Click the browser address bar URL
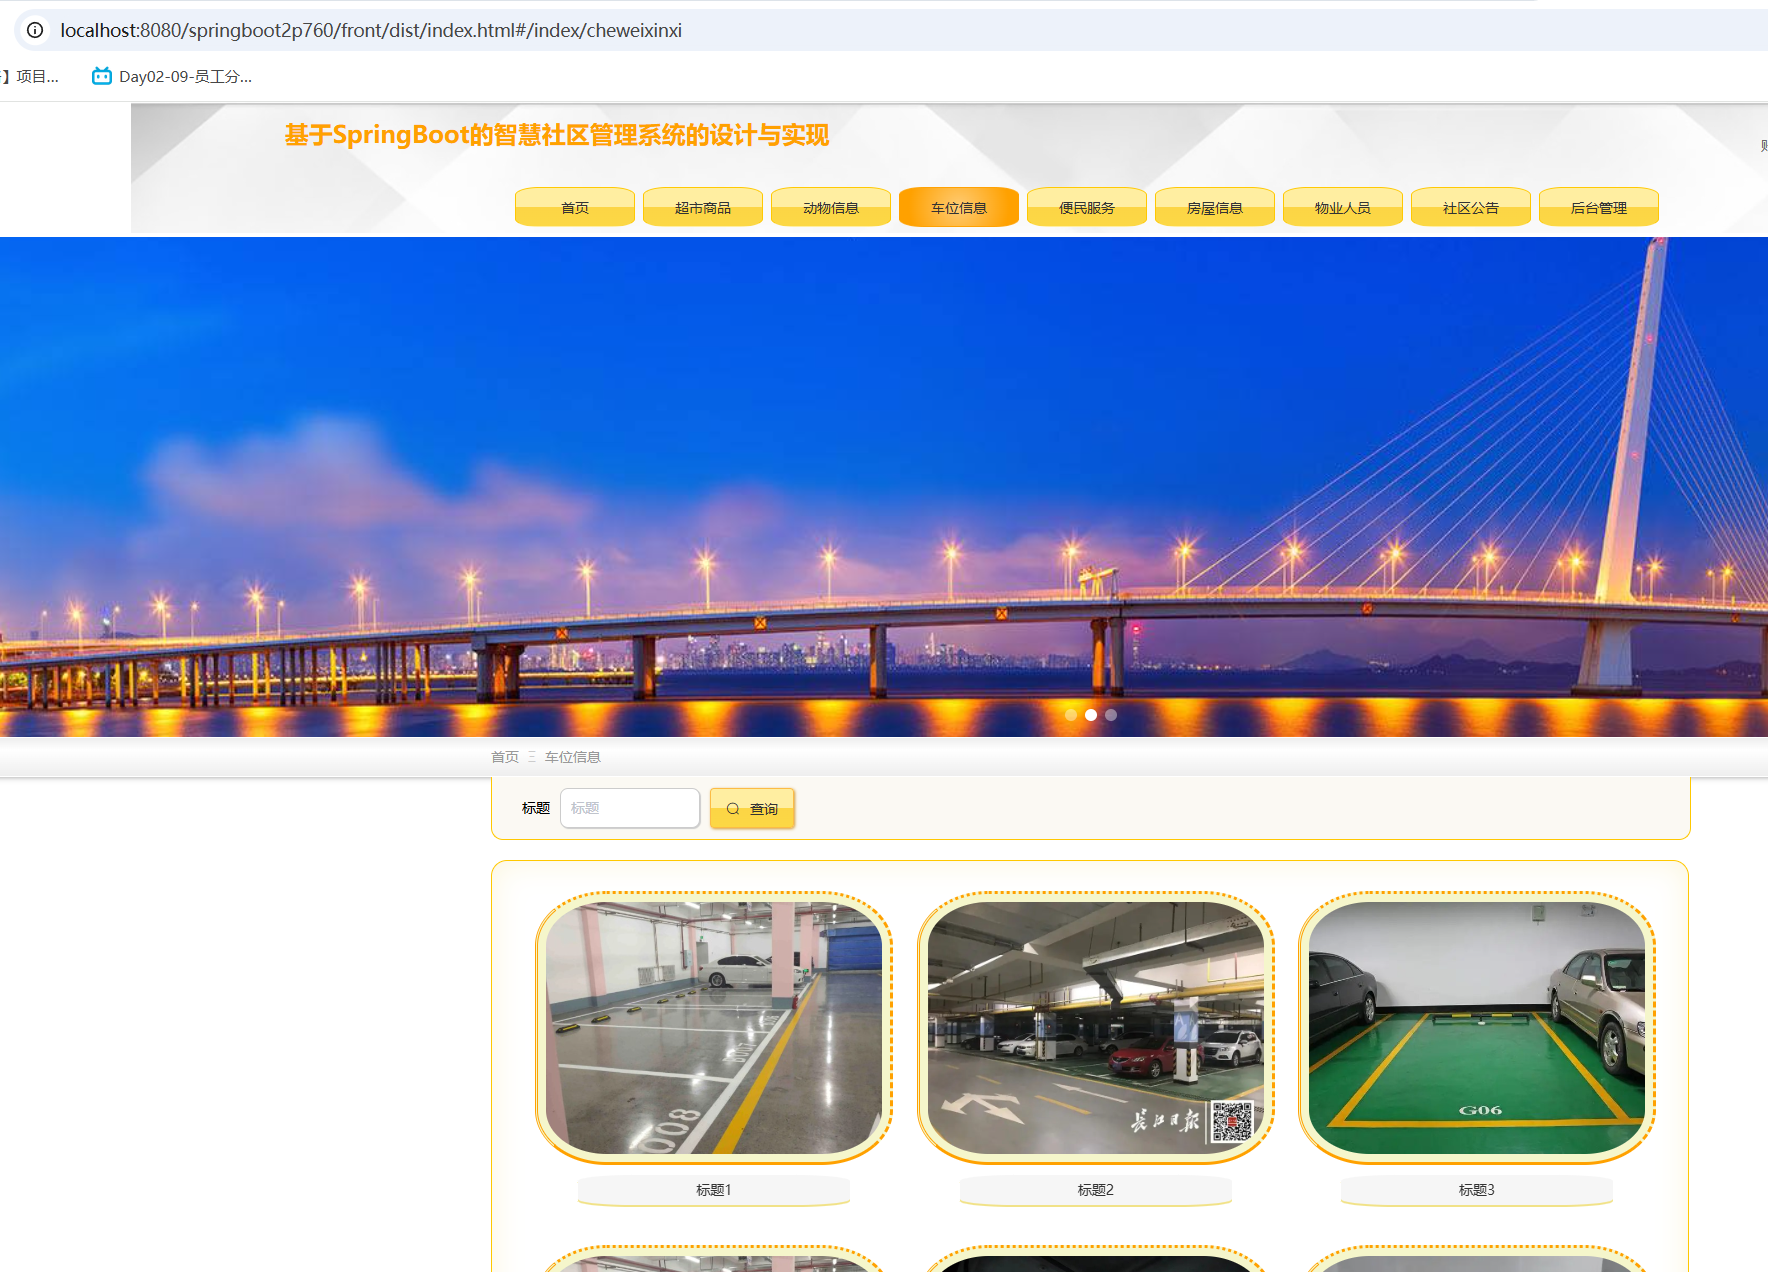This screenshot has height=1272, width=1768. [x=371, y=30]
